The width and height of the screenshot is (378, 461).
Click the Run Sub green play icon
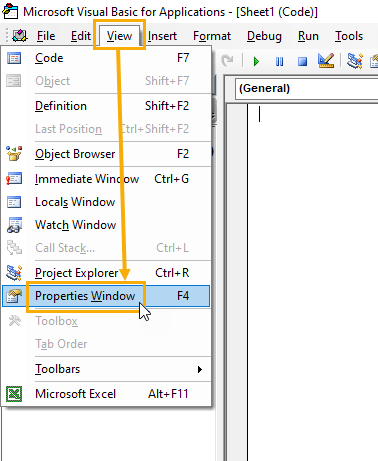coord(256,62)
